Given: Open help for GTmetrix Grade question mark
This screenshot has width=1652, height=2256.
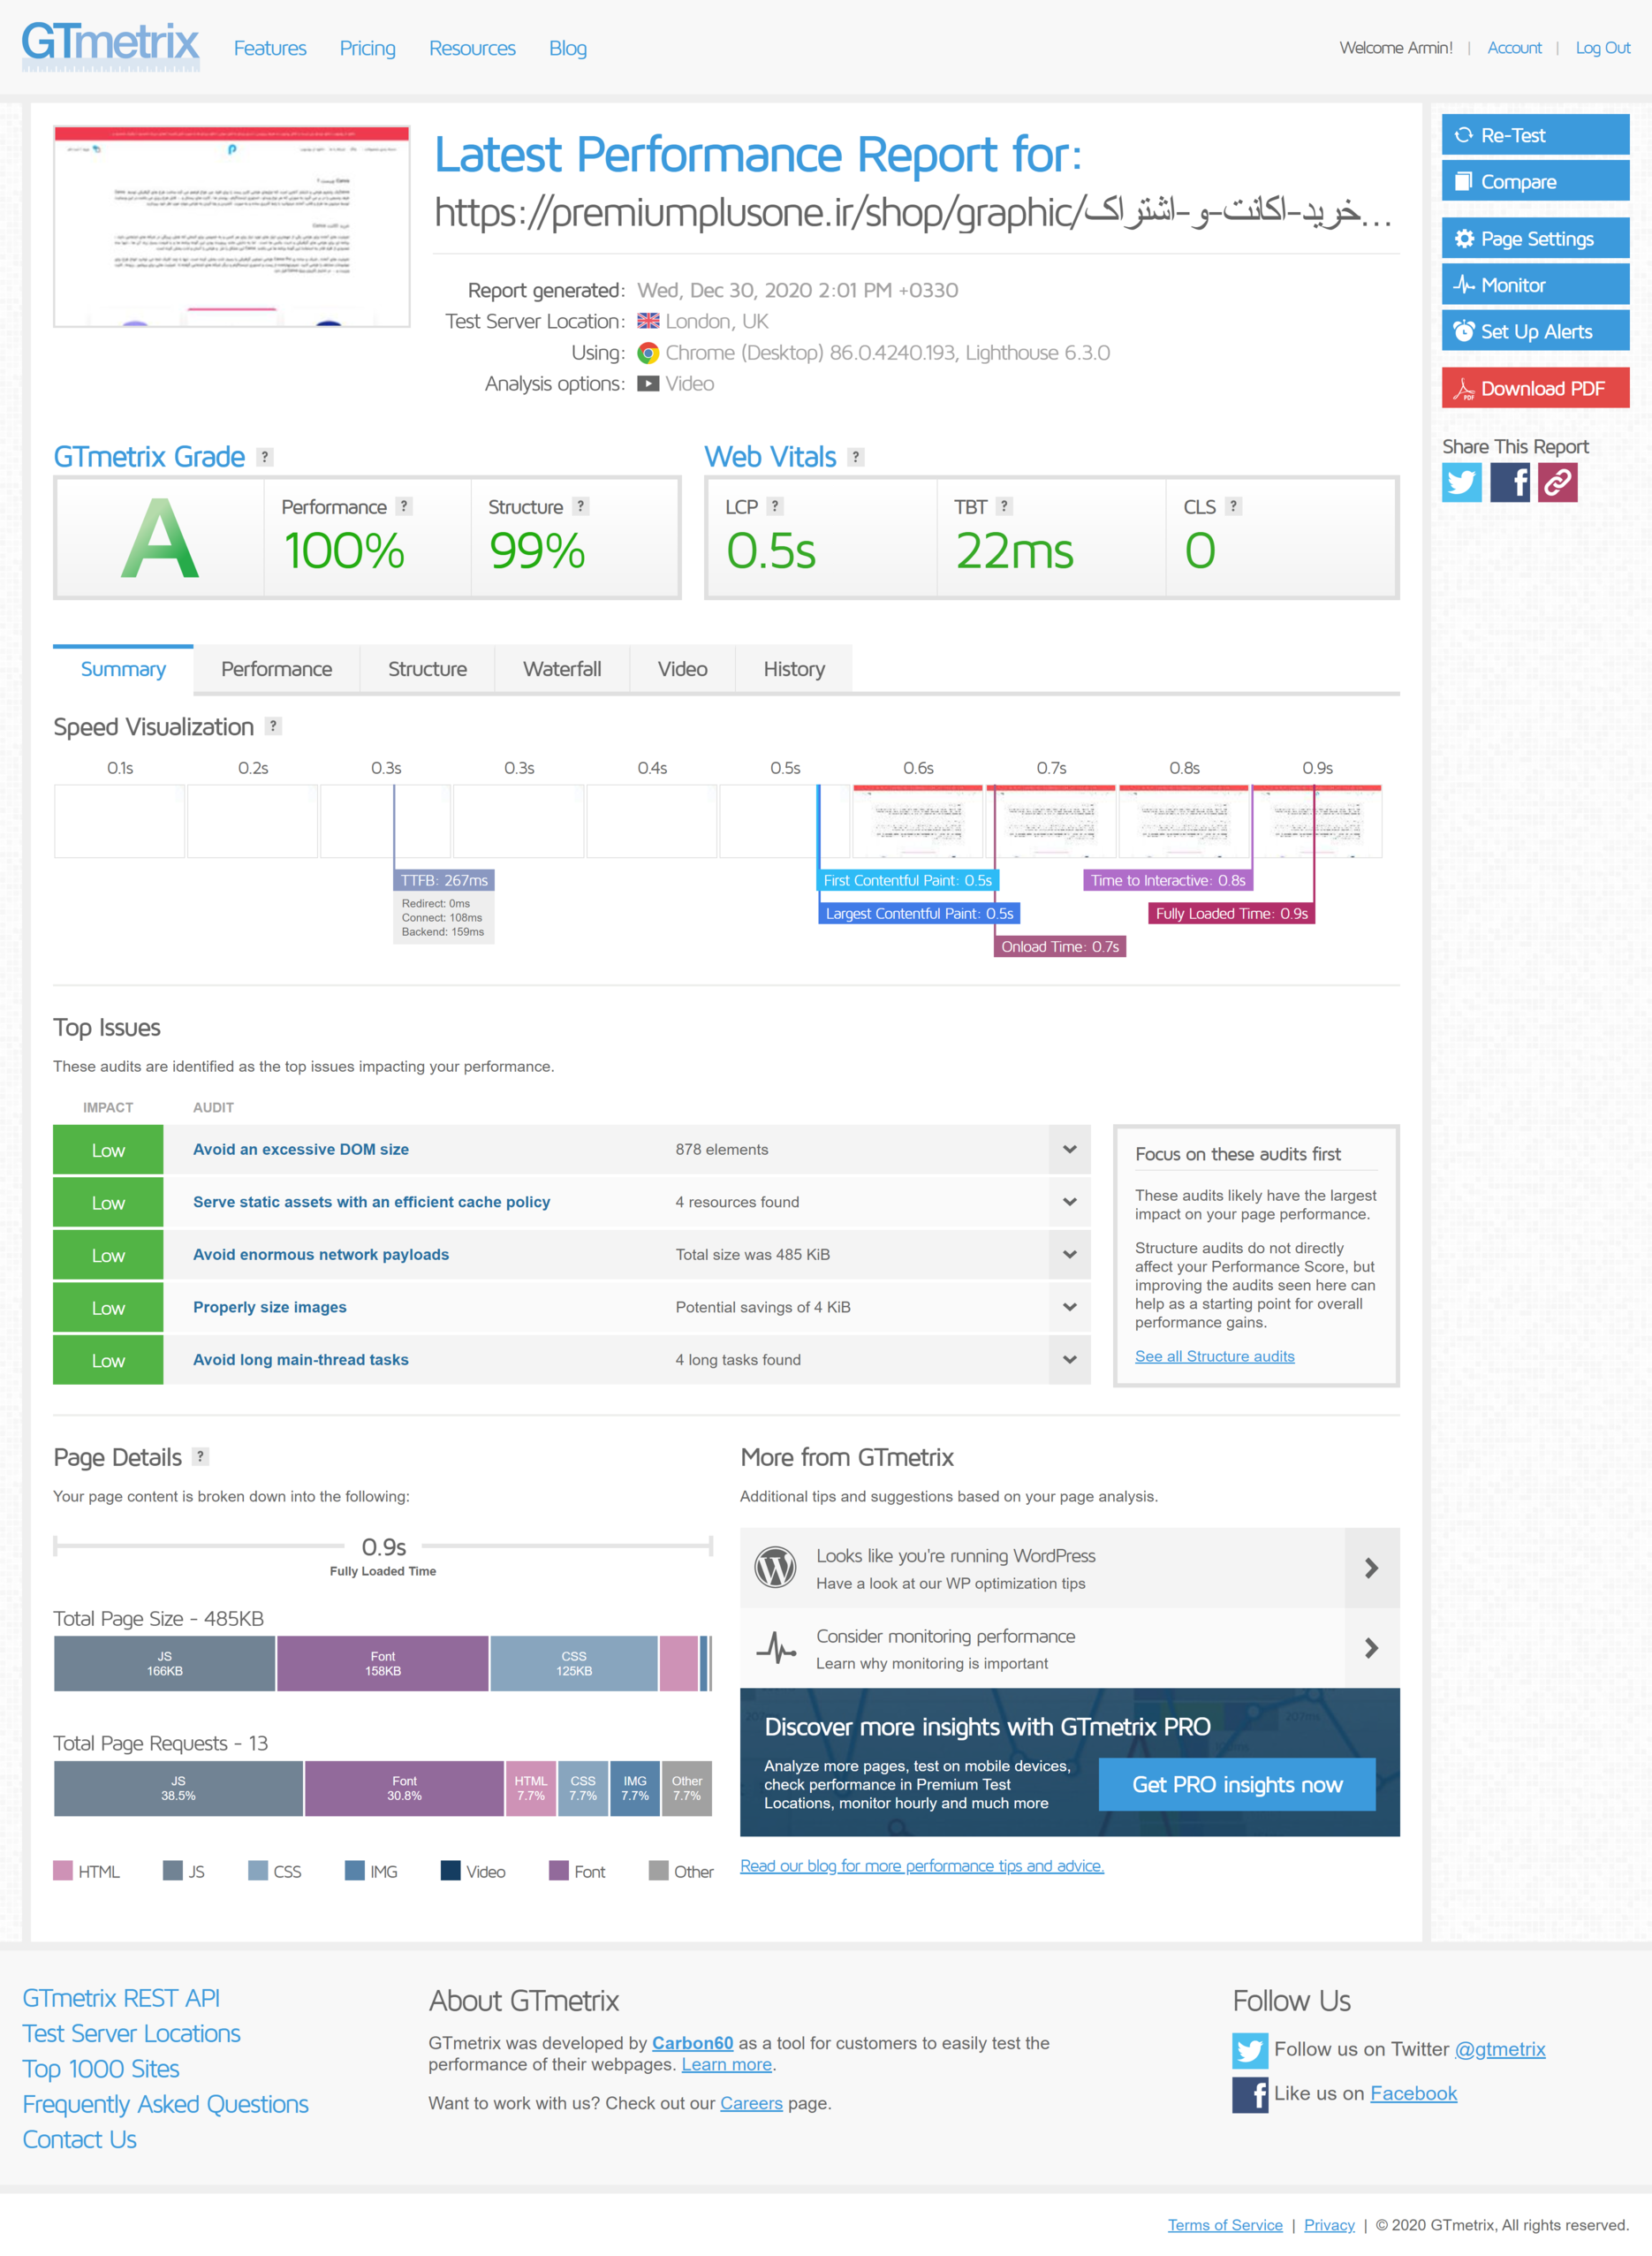Looking at the screenshot, I should click(264, 457).
